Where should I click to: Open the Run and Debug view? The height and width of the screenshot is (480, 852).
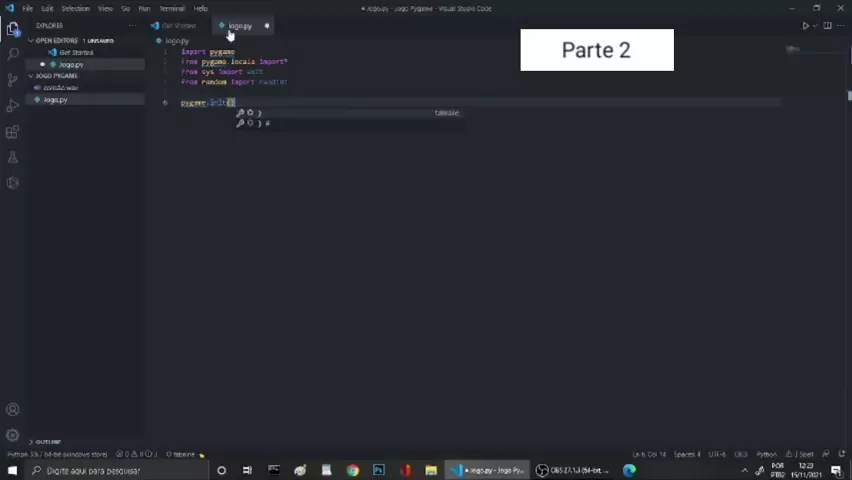click(12, 105)
